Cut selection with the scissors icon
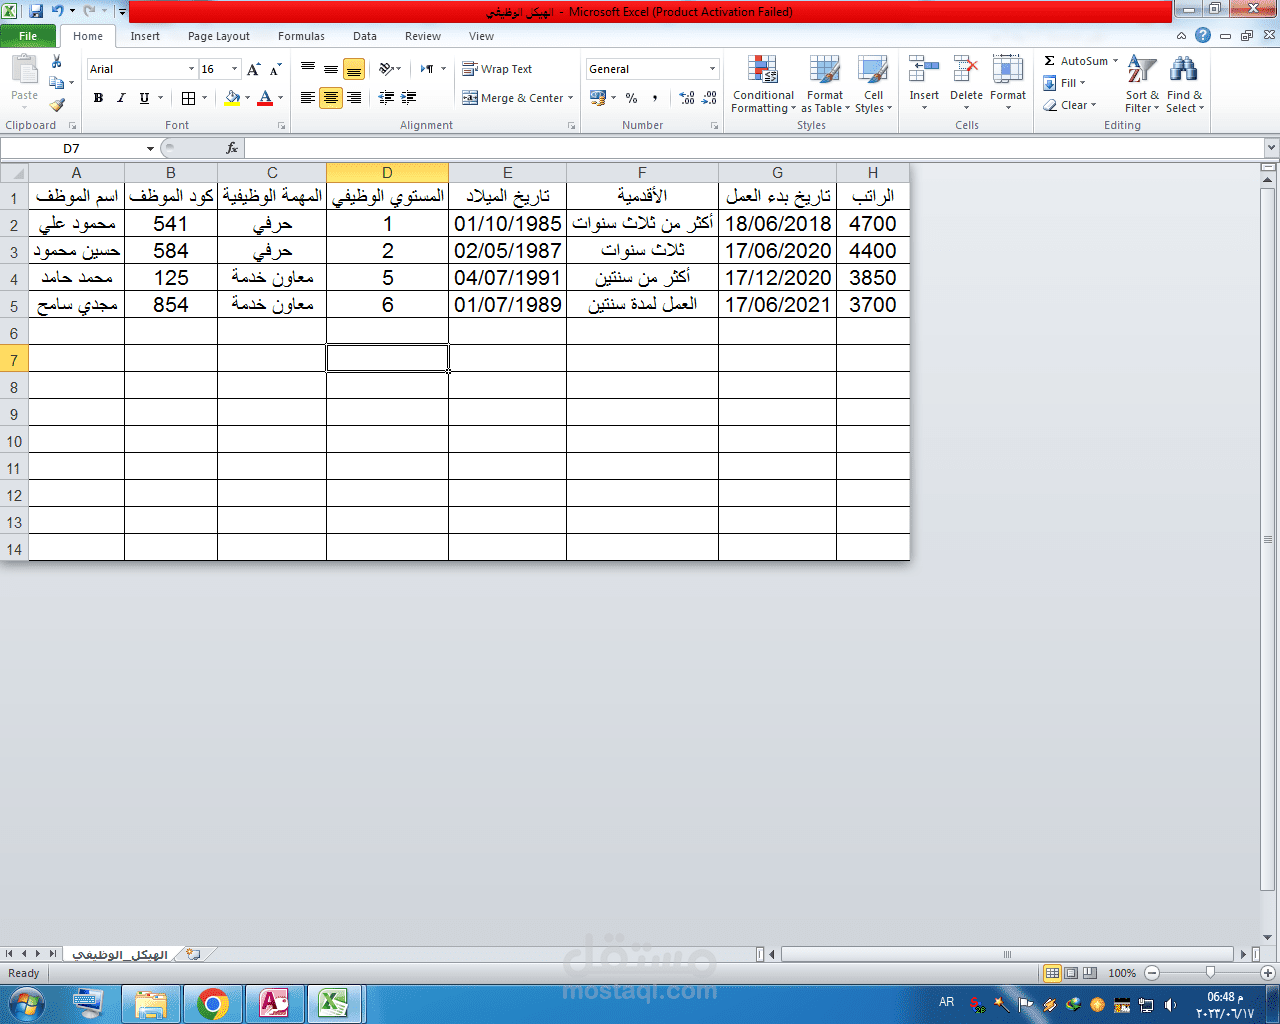1280x1024 pixels. click(57, 62)
